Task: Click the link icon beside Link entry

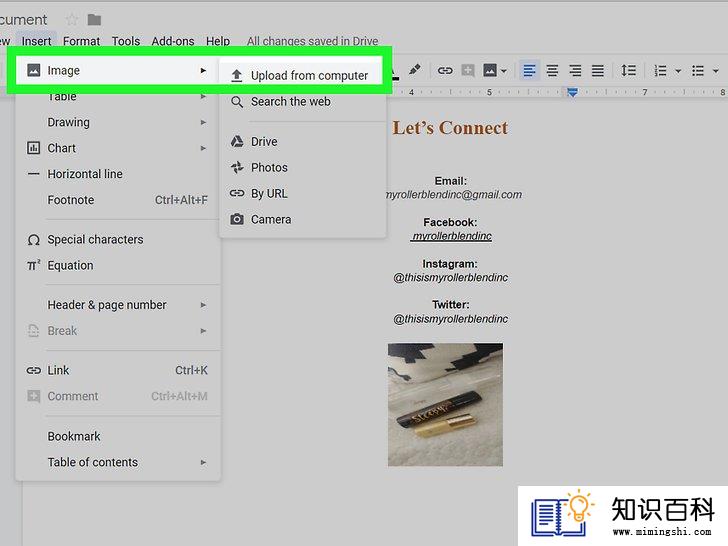Action: tap(33, 370)
